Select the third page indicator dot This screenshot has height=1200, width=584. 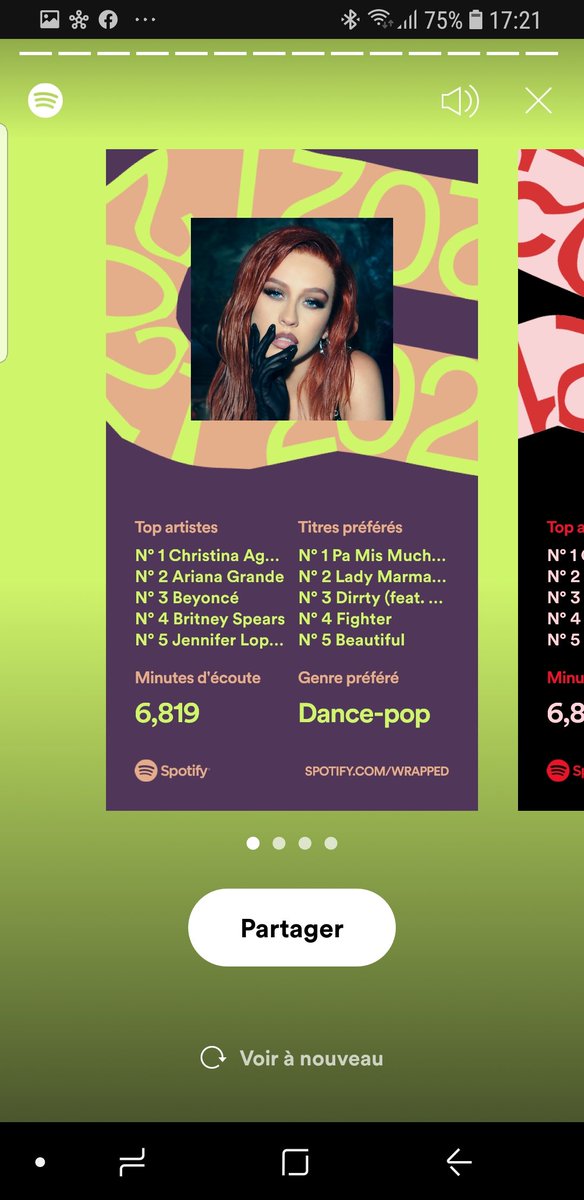(305, 843)
